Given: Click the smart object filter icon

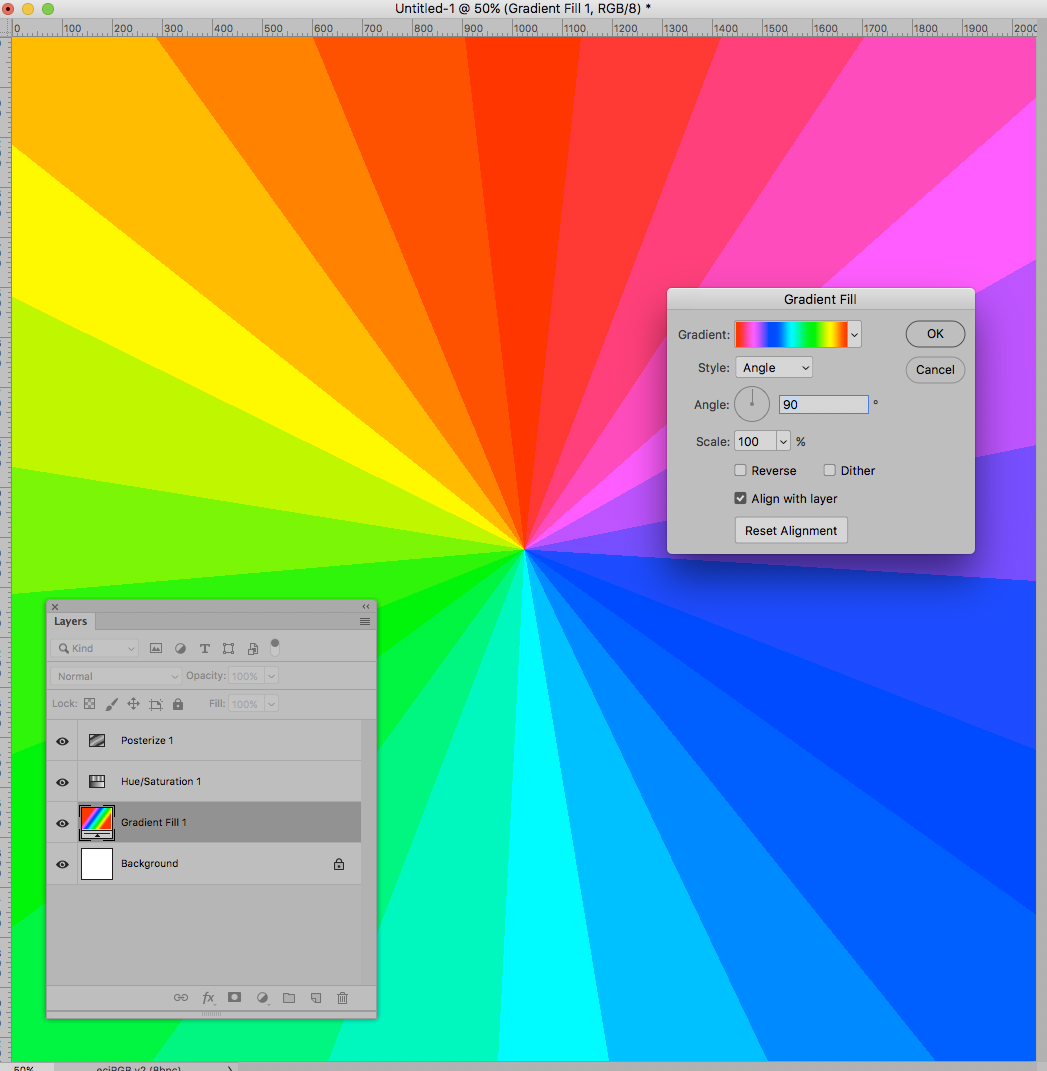Looking at the screenshot, I should (253, 648).
